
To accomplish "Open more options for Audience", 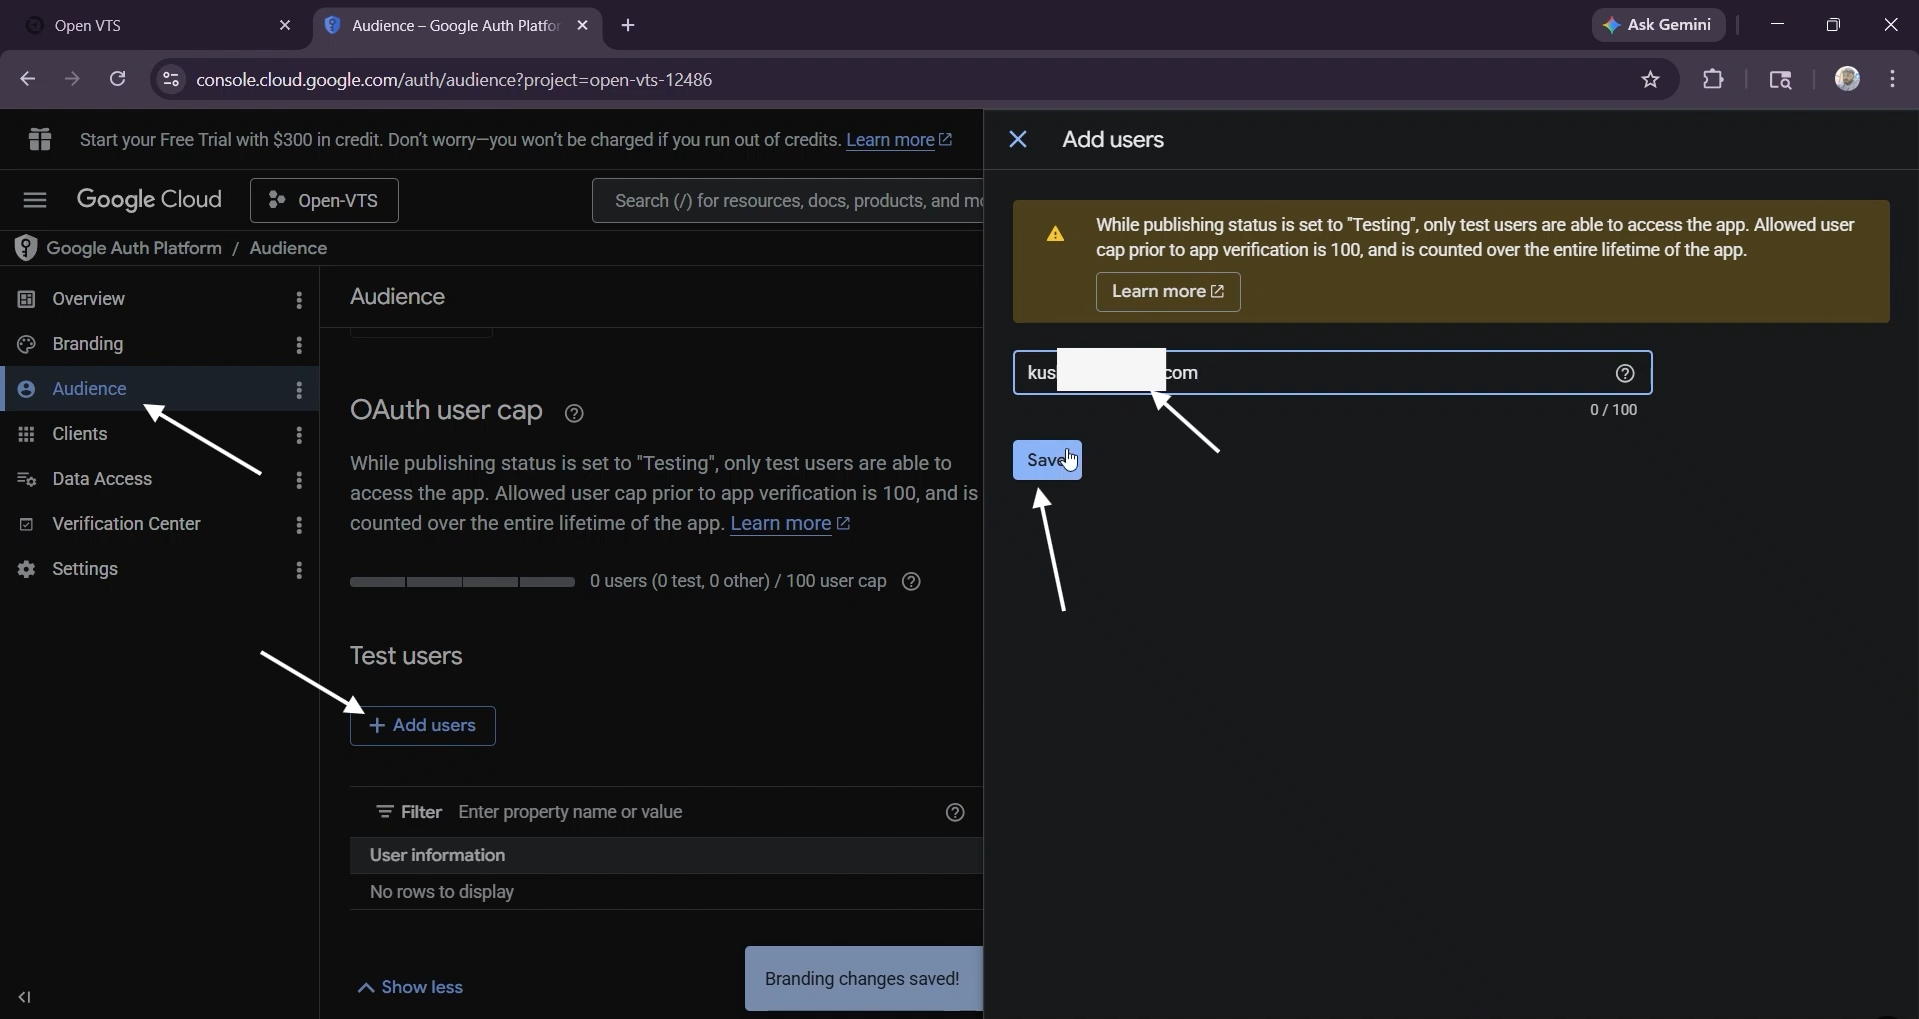I will coord(299,390).
